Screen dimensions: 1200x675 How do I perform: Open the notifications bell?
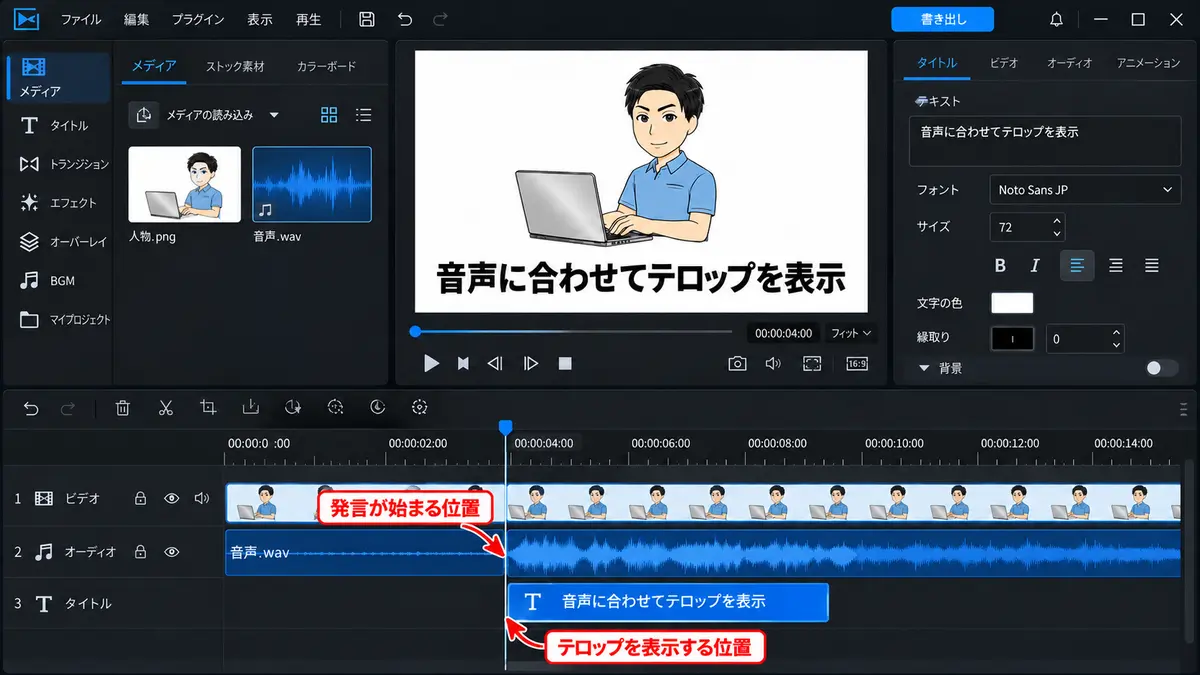click(1057, 19)
